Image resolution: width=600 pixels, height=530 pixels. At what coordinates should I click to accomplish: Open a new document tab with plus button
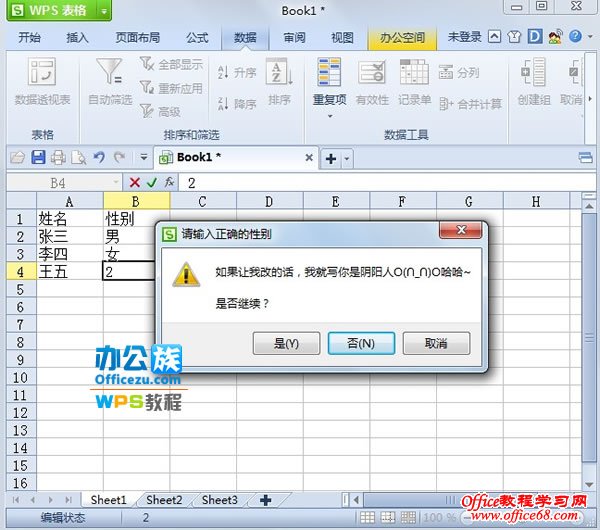click(331, 158)
